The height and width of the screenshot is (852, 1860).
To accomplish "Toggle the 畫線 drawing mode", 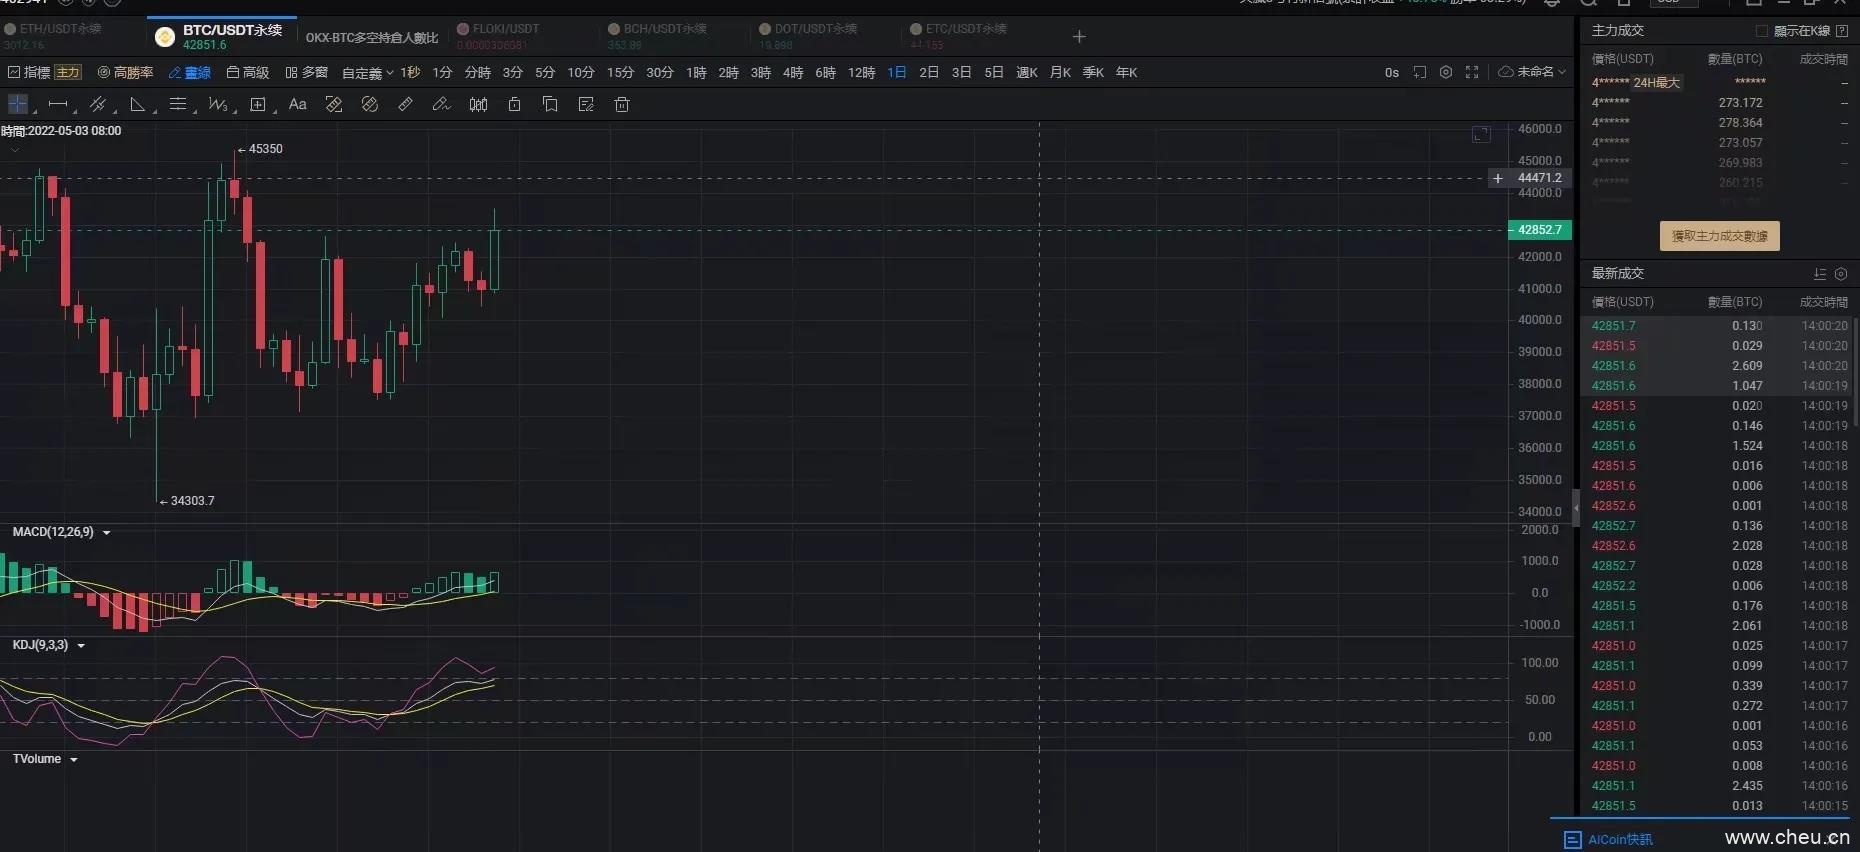I will [x=190, y=72].
